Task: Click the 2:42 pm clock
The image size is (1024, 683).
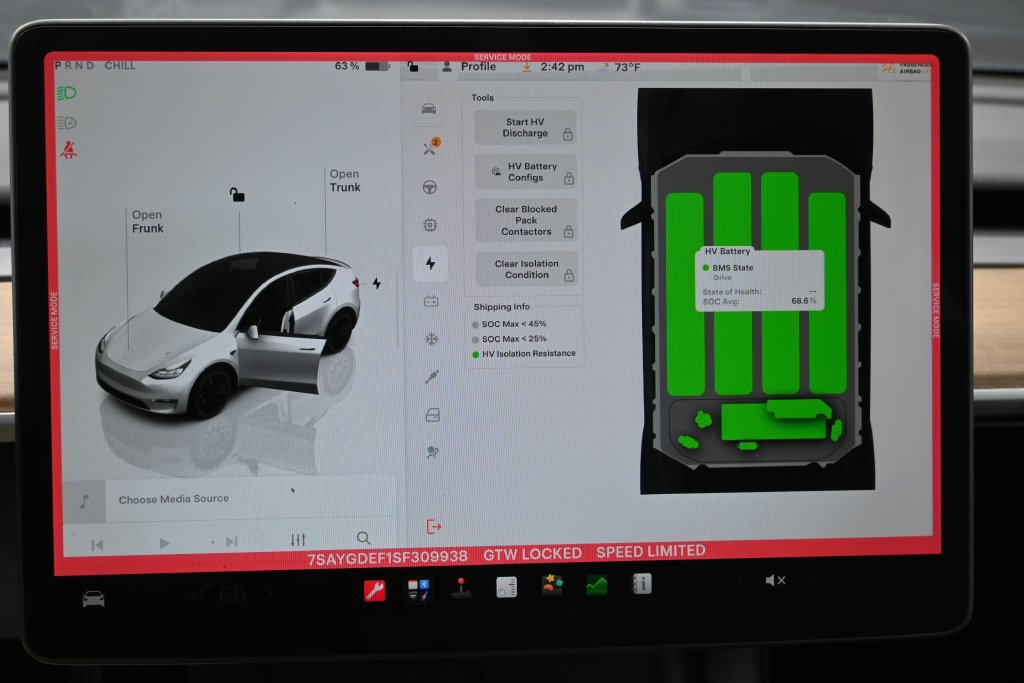Action: [562, 67]
